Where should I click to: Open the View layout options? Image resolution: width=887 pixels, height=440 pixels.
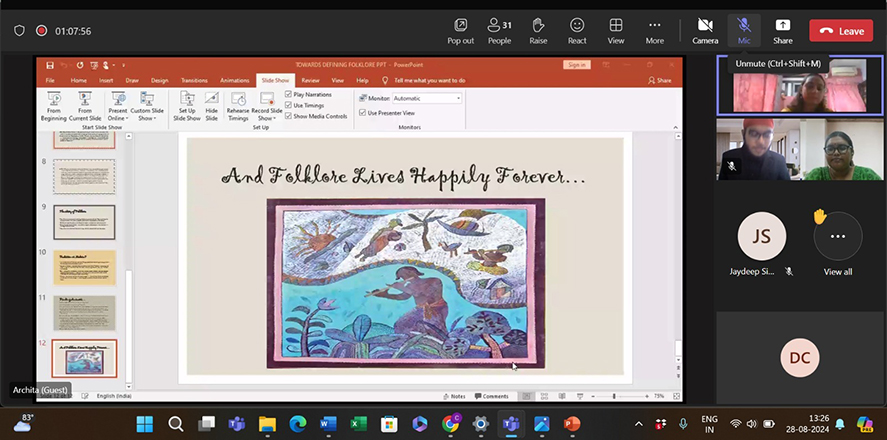click(615, 31)
